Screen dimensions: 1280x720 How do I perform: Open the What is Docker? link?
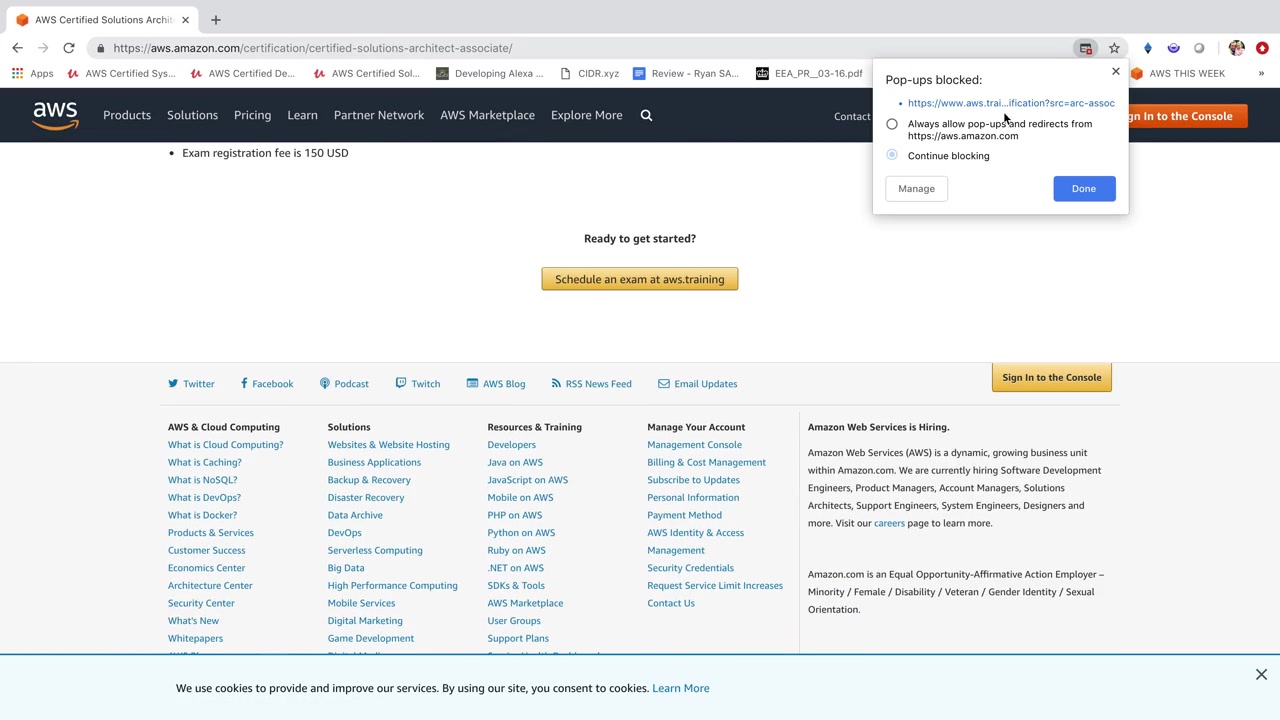202,515
